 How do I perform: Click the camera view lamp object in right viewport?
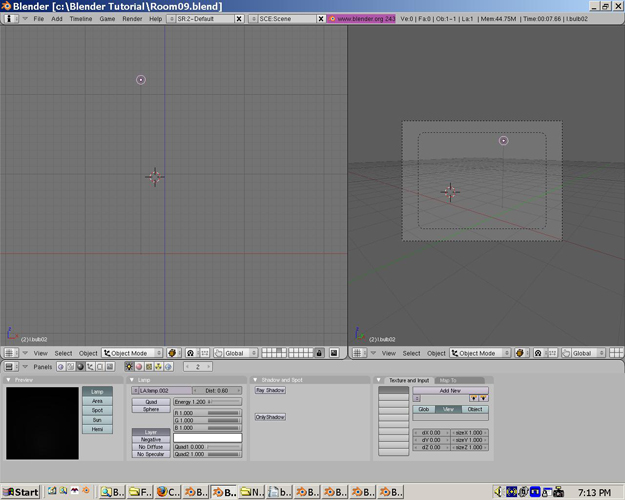[x=503, y=141]
